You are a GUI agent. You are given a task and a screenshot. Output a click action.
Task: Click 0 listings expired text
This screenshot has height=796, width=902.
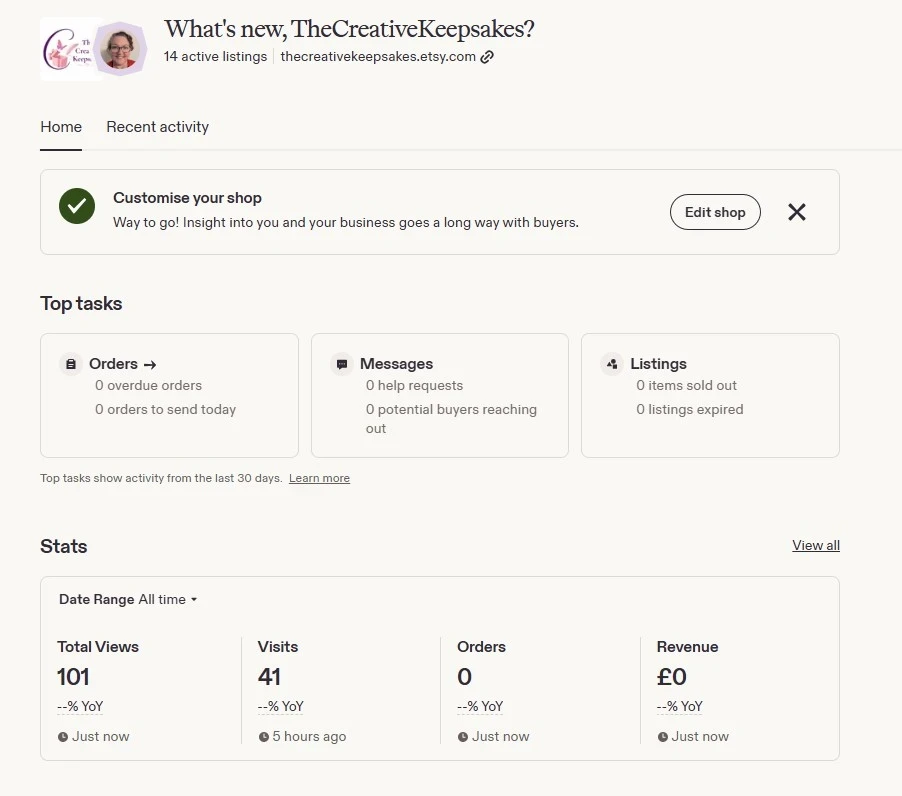690,410
